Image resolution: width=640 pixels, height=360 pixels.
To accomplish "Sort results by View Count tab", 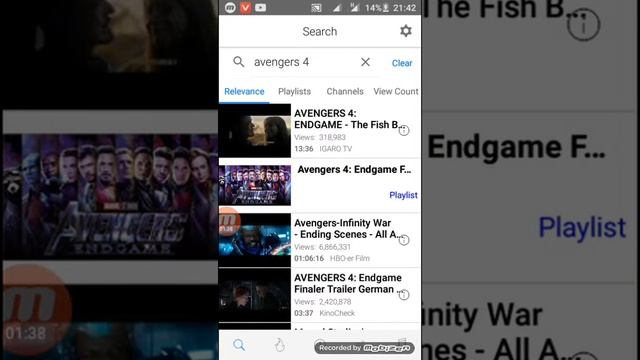I will pos(396,91).
